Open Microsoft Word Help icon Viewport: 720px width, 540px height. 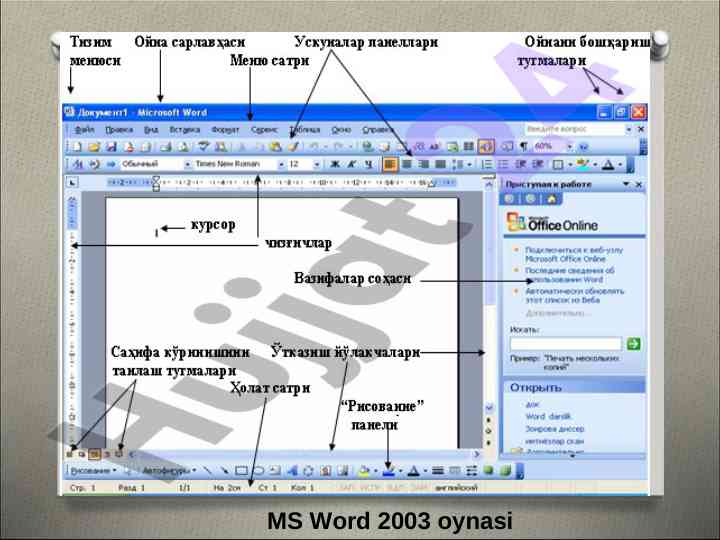pyautogui.click(x=584, y=147)
